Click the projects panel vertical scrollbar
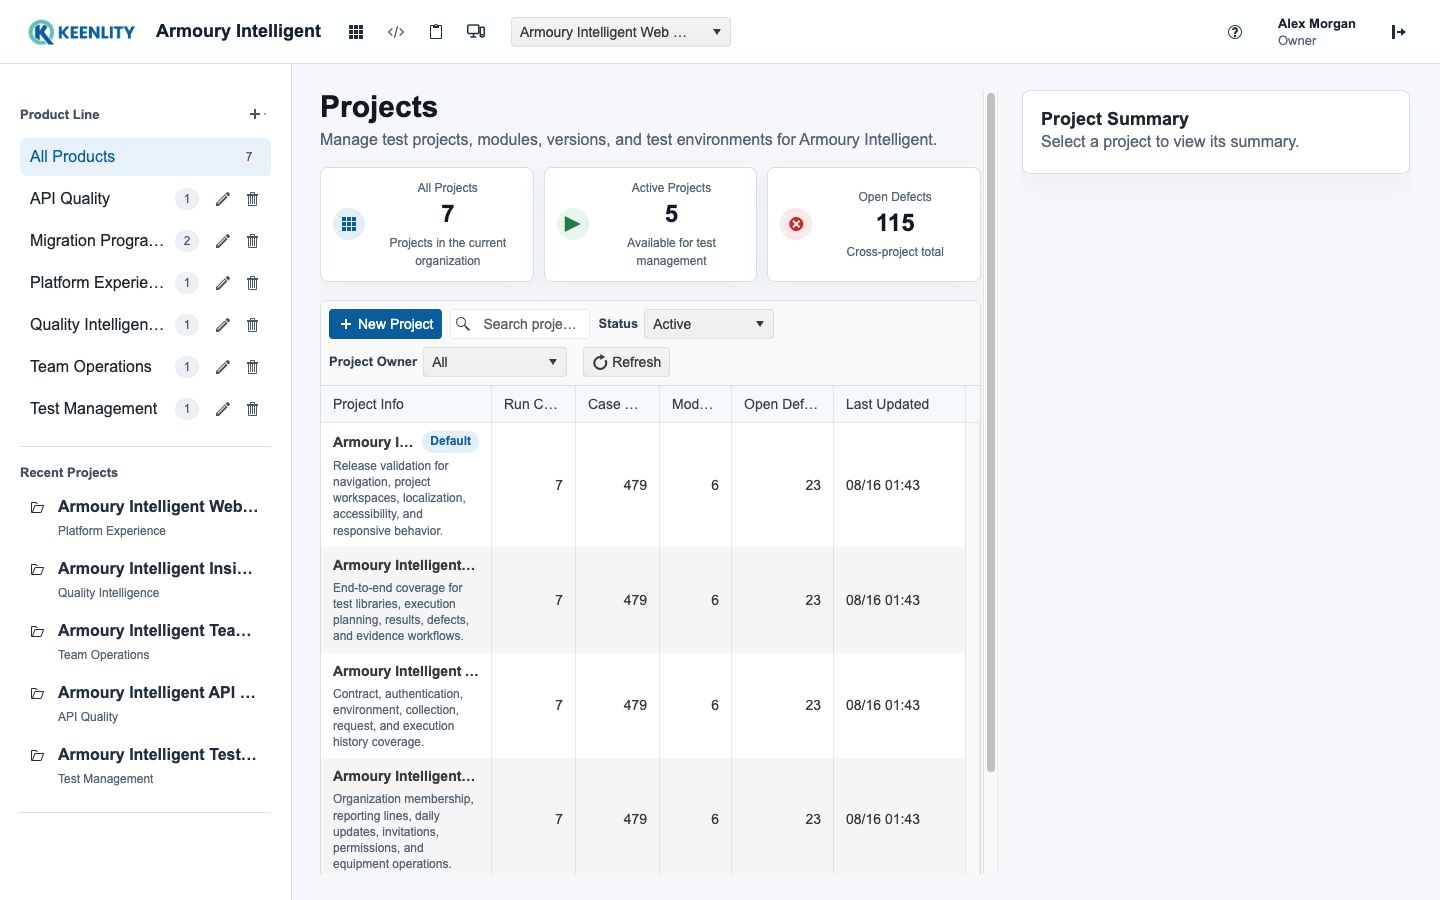This screenshot has width=1440, height=900. (x=991, y=432)
